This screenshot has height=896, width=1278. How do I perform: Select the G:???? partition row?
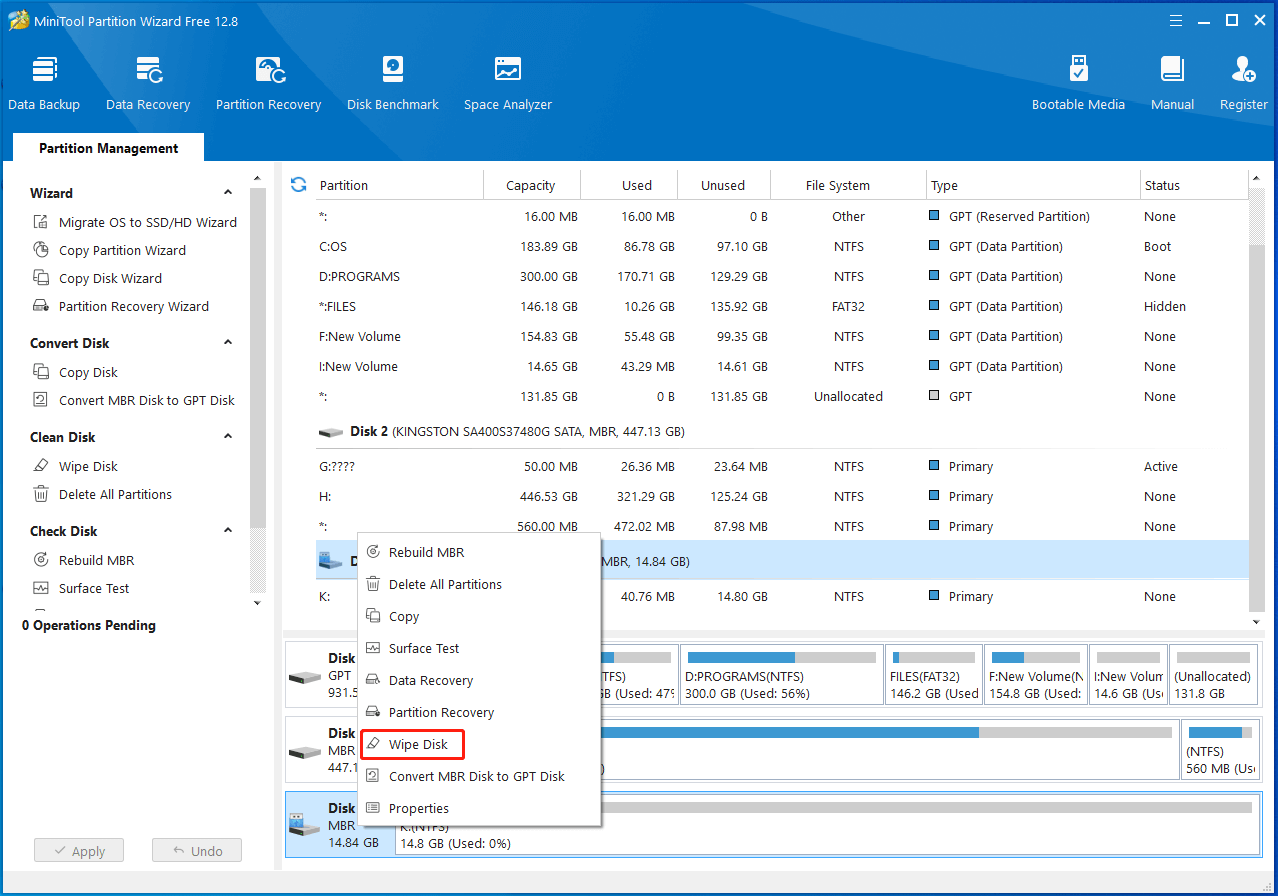tap(781, 466)
